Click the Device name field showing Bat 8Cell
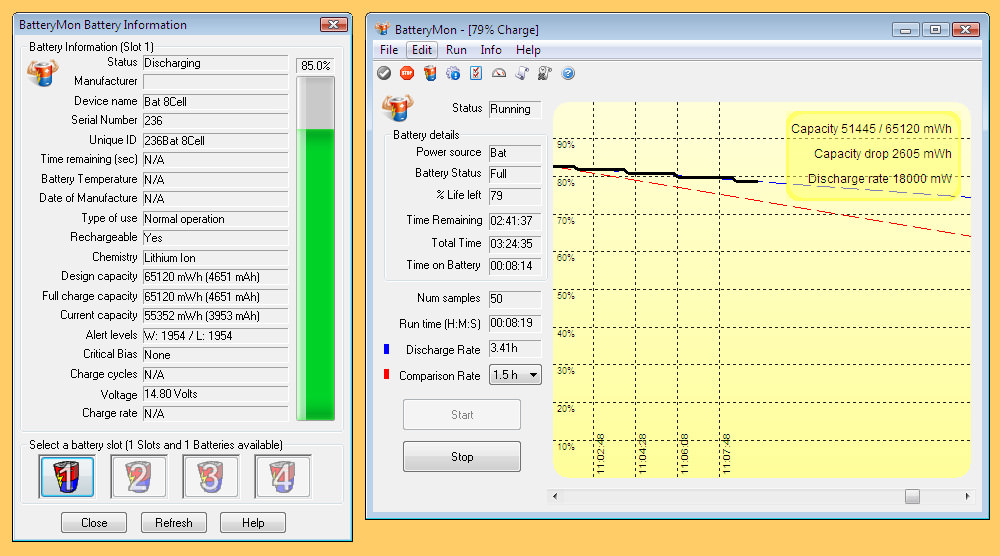1000x556 pixels. click(x=215, y=102)
